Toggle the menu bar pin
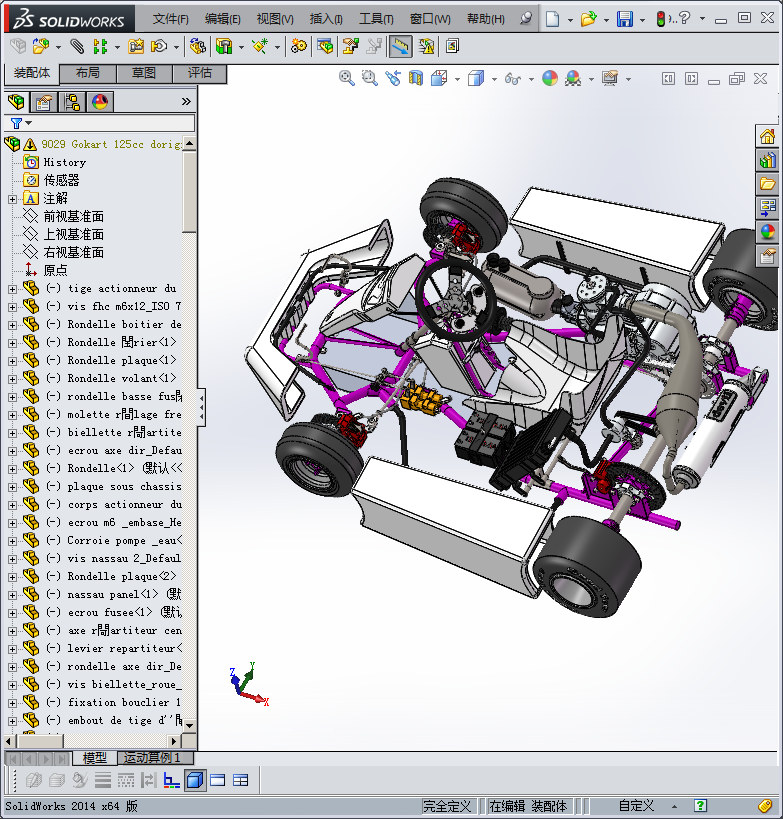Viewport: 783px width, 819px height. click(x=526, y=19)
